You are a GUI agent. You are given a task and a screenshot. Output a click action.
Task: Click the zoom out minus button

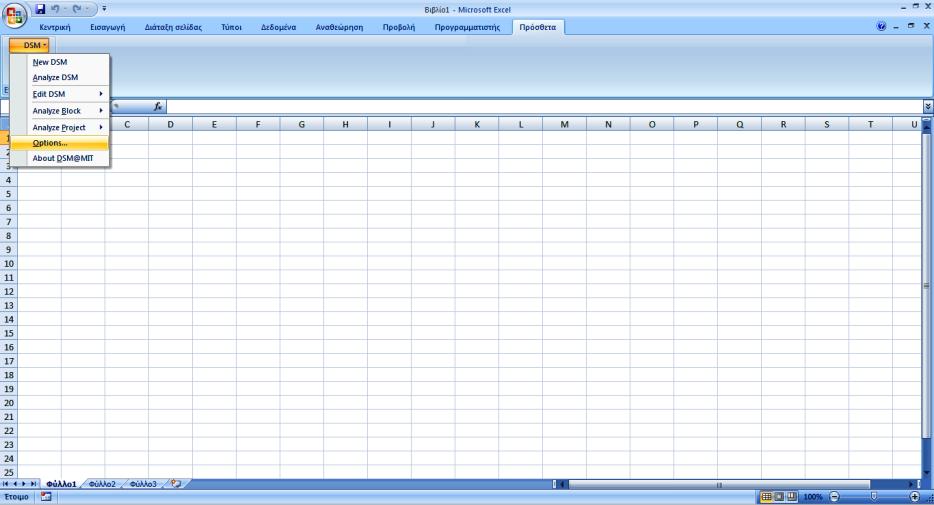(x=835, y=497)
